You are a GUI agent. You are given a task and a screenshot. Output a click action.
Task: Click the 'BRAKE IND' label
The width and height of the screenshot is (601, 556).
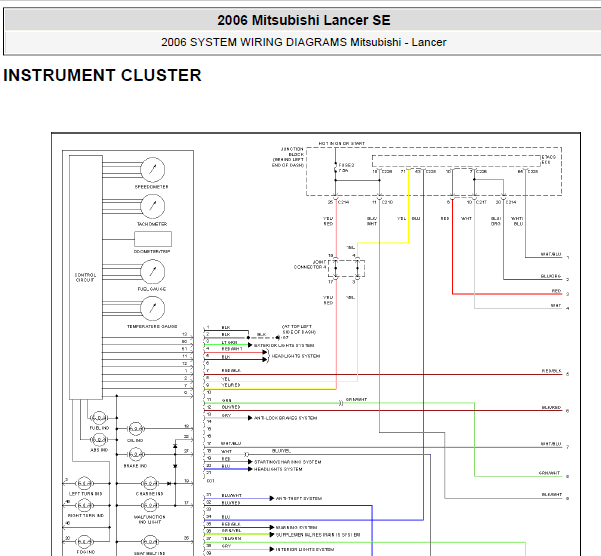click(x=135, y=466)
